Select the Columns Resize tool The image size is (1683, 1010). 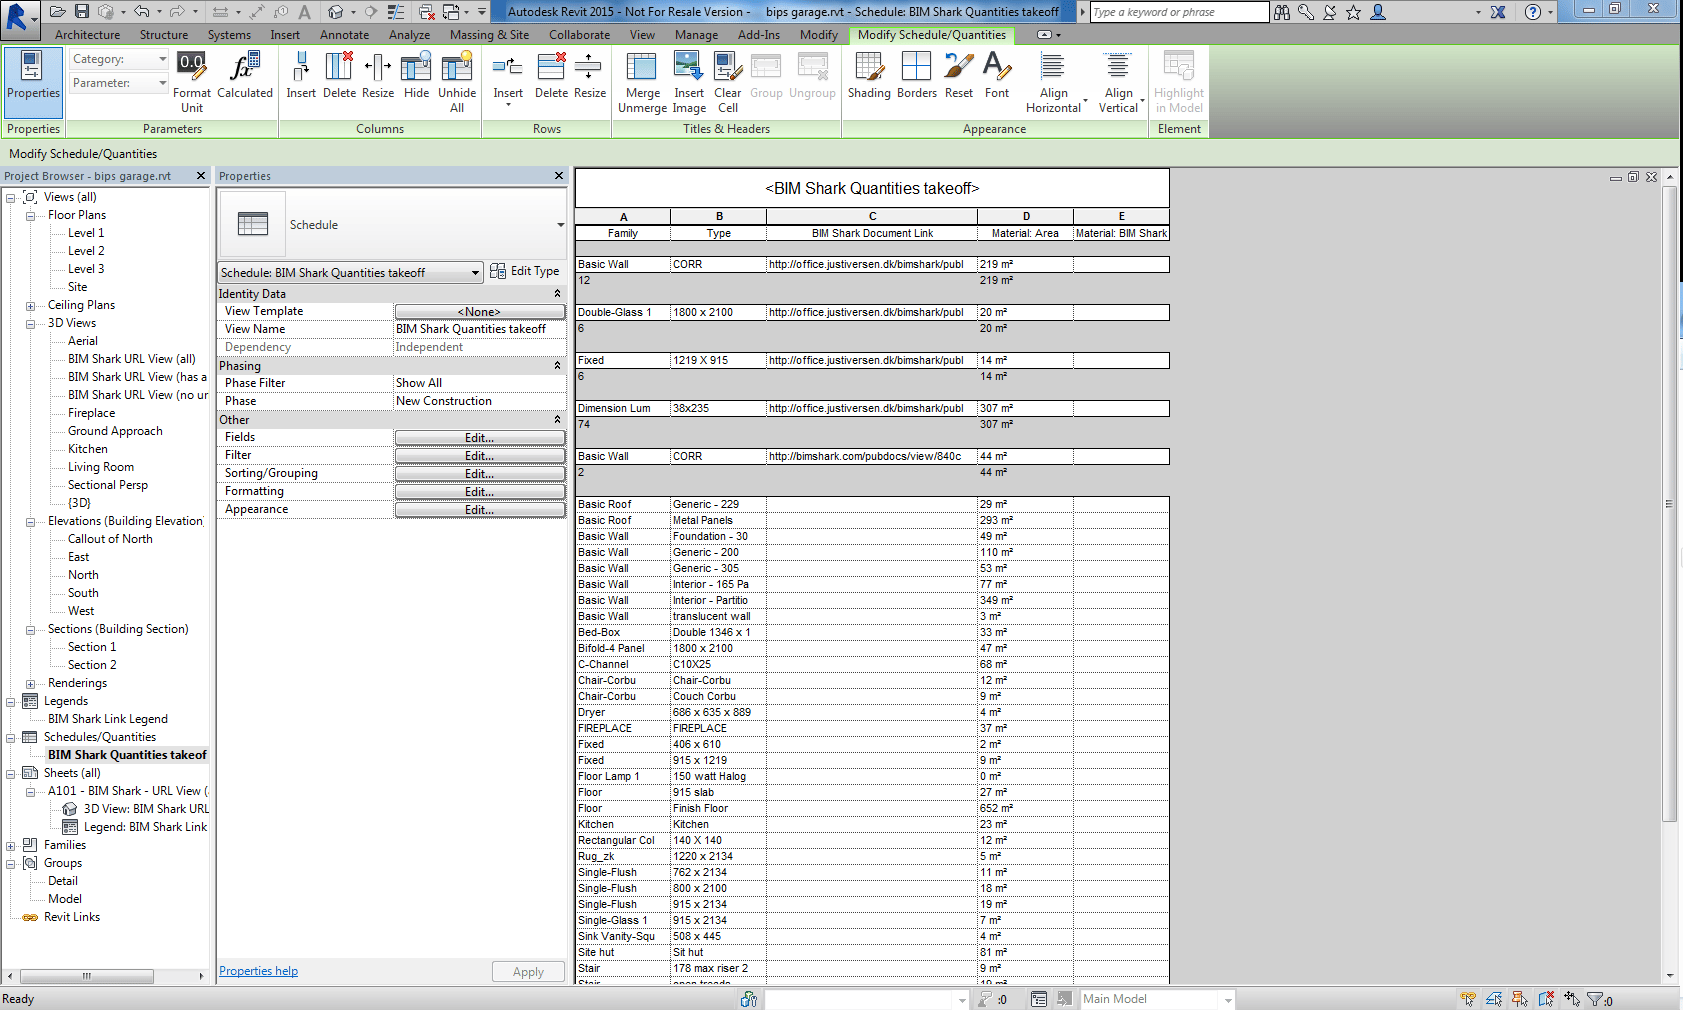(x=378, y=76)
